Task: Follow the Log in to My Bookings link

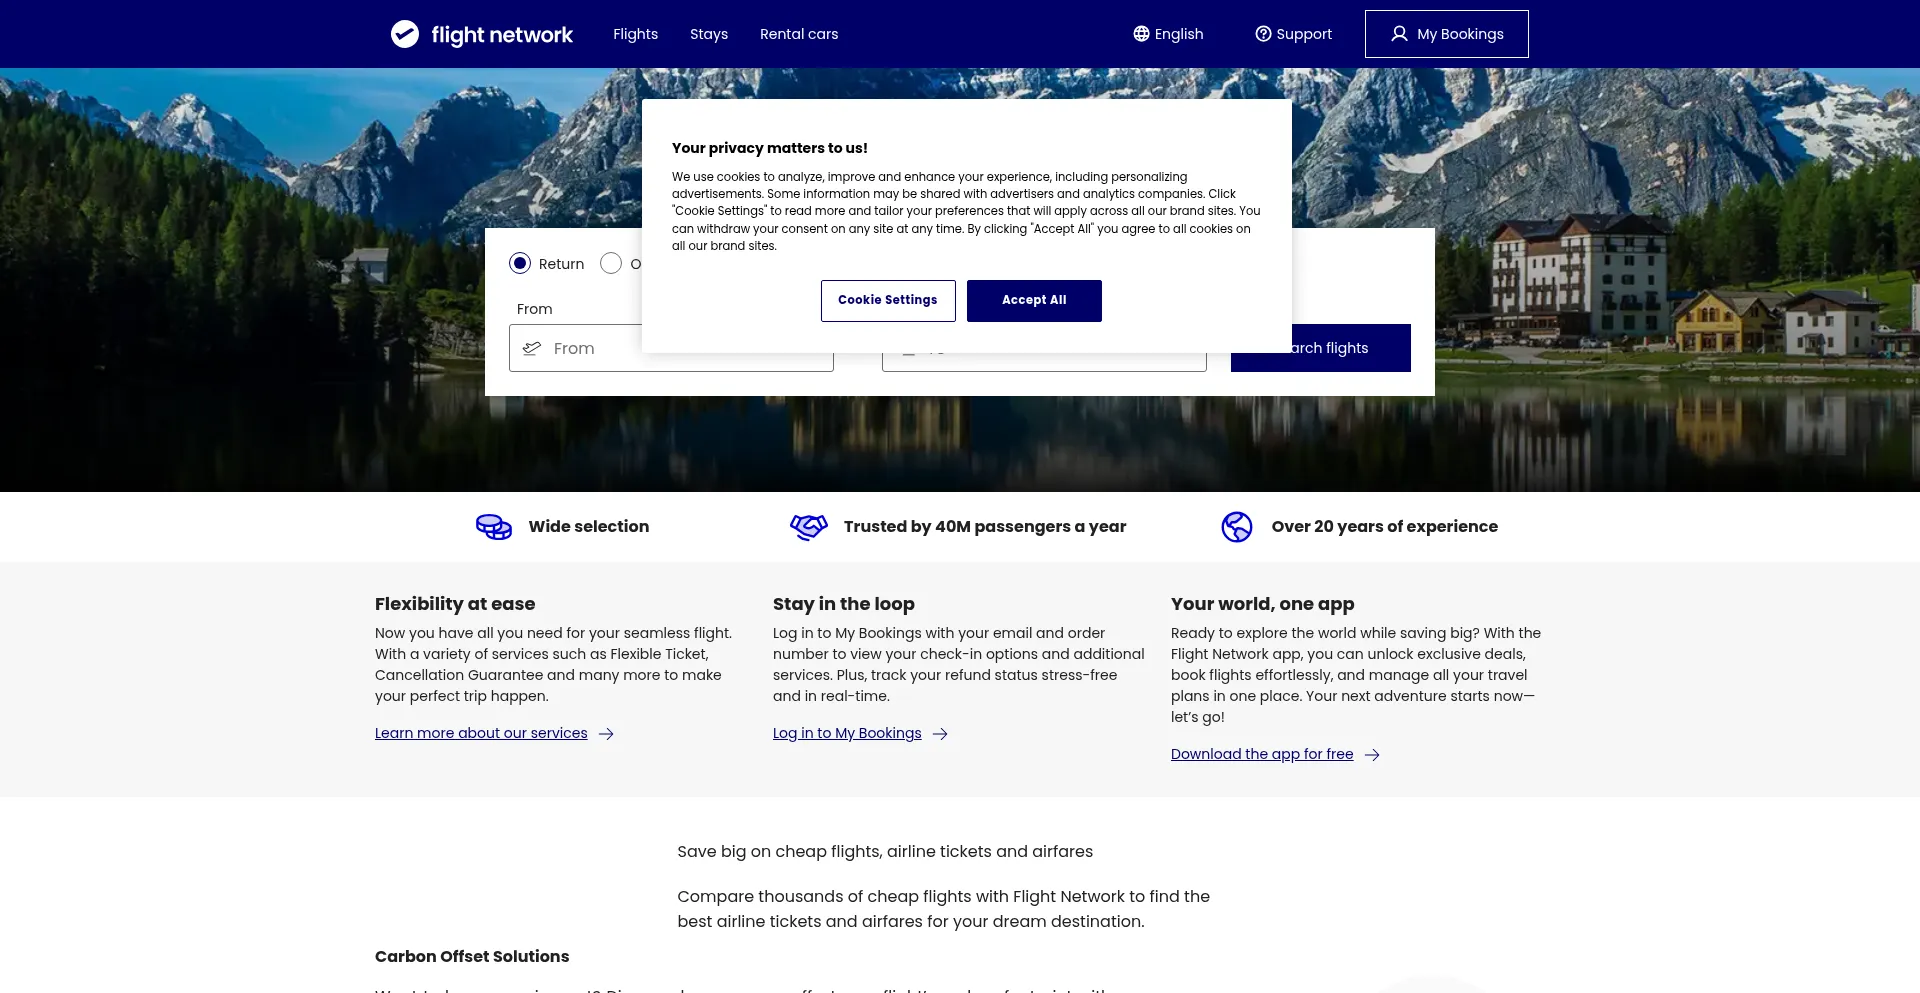Action: point(847,734)
